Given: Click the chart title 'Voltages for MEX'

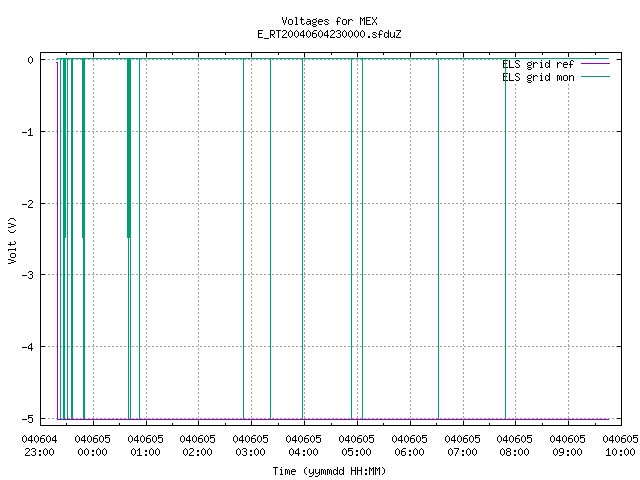Looking at the screenshot, I should [x=329, y=21].
